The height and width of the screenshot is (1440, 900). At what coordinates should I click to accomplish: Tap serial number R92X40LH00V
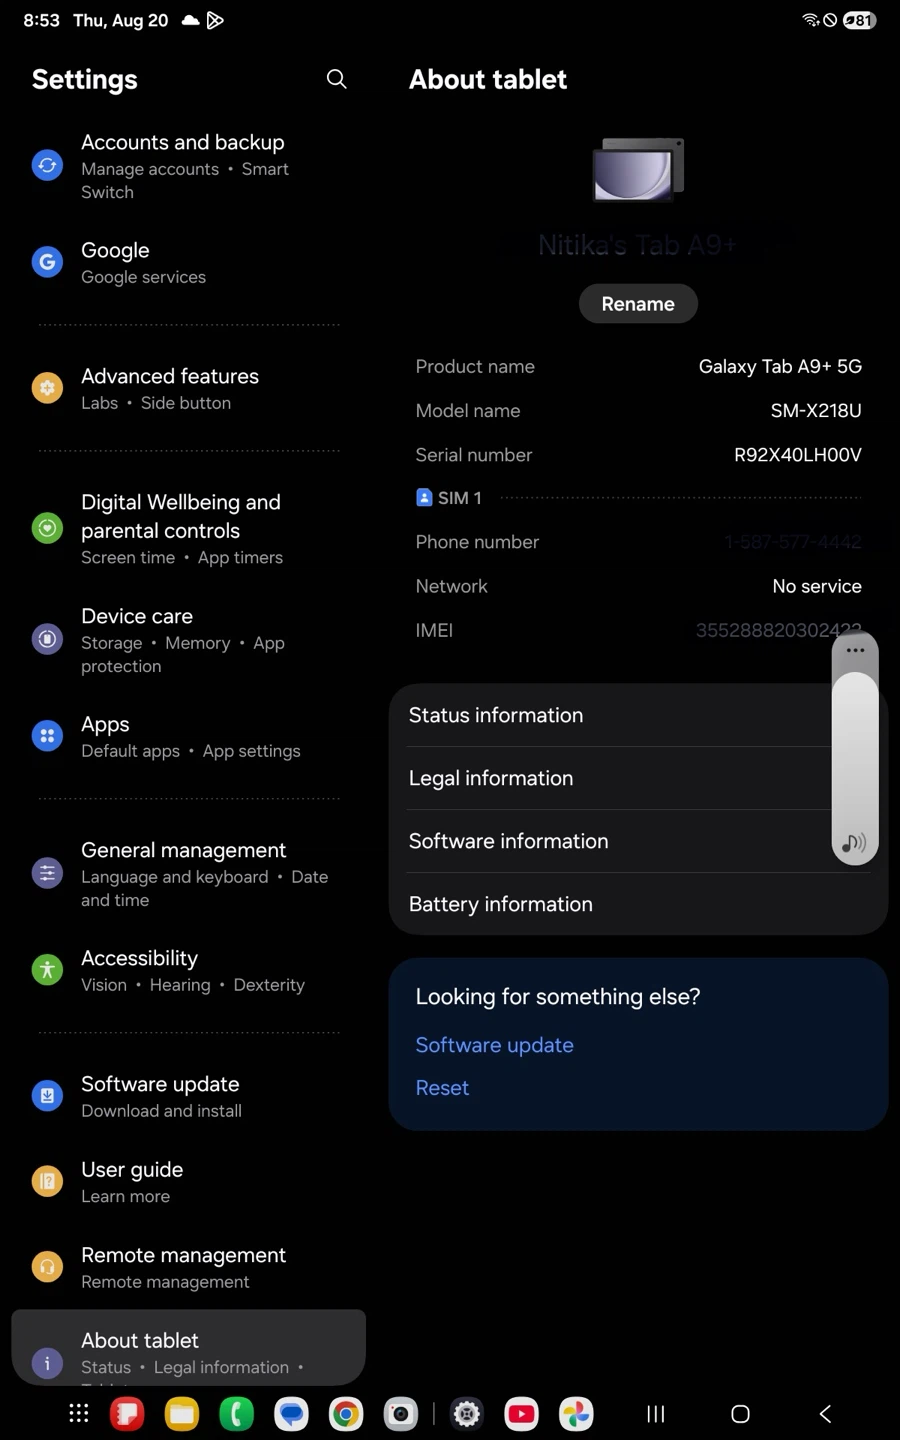click(797, 455)
